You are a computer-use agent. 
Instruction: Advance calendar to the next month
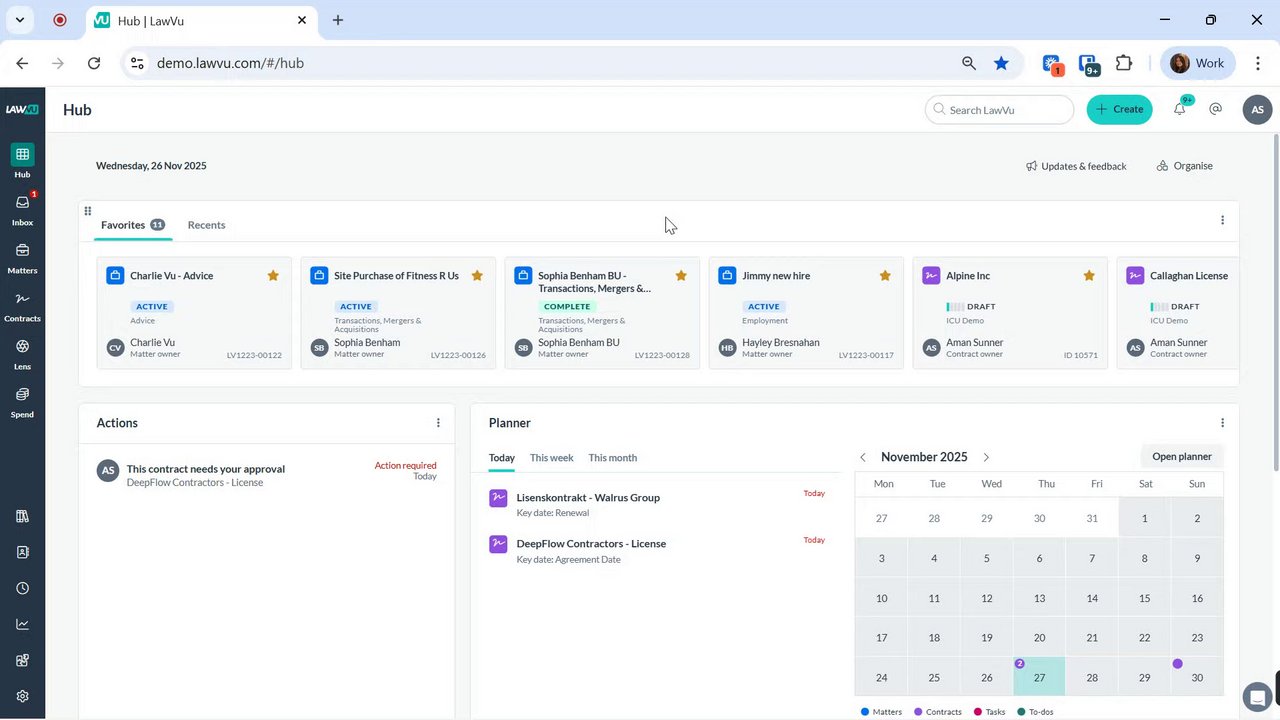986,457
